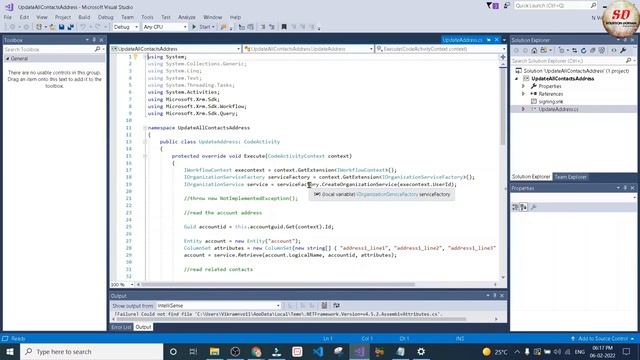Click the bookmark toolbar icon
This screenshot has height=360, width=640.
click(x=284, y=27)
